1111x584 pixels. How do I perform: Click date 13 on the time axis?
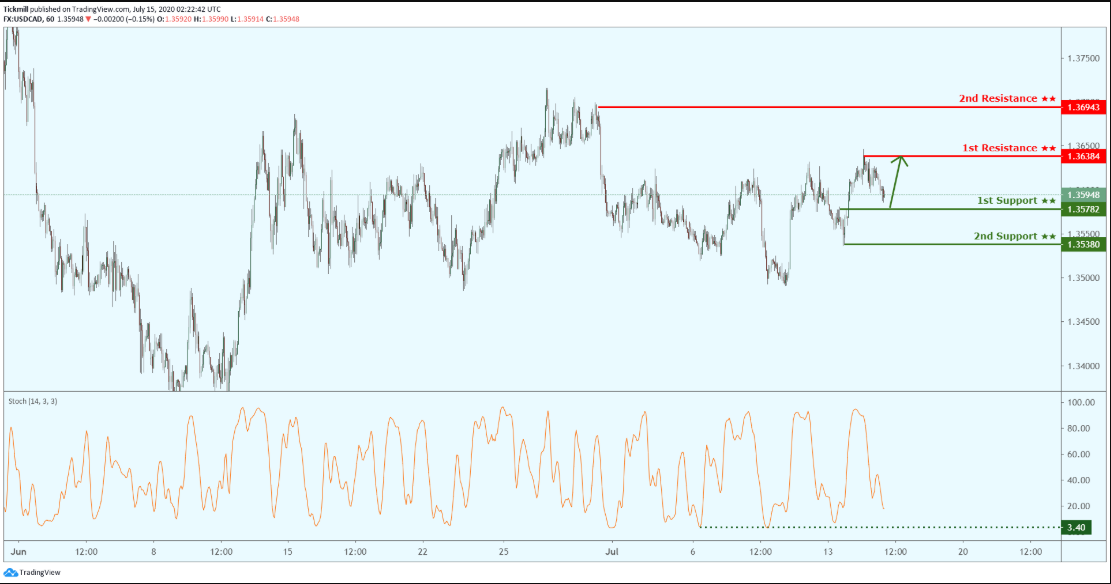coord(828,551)
